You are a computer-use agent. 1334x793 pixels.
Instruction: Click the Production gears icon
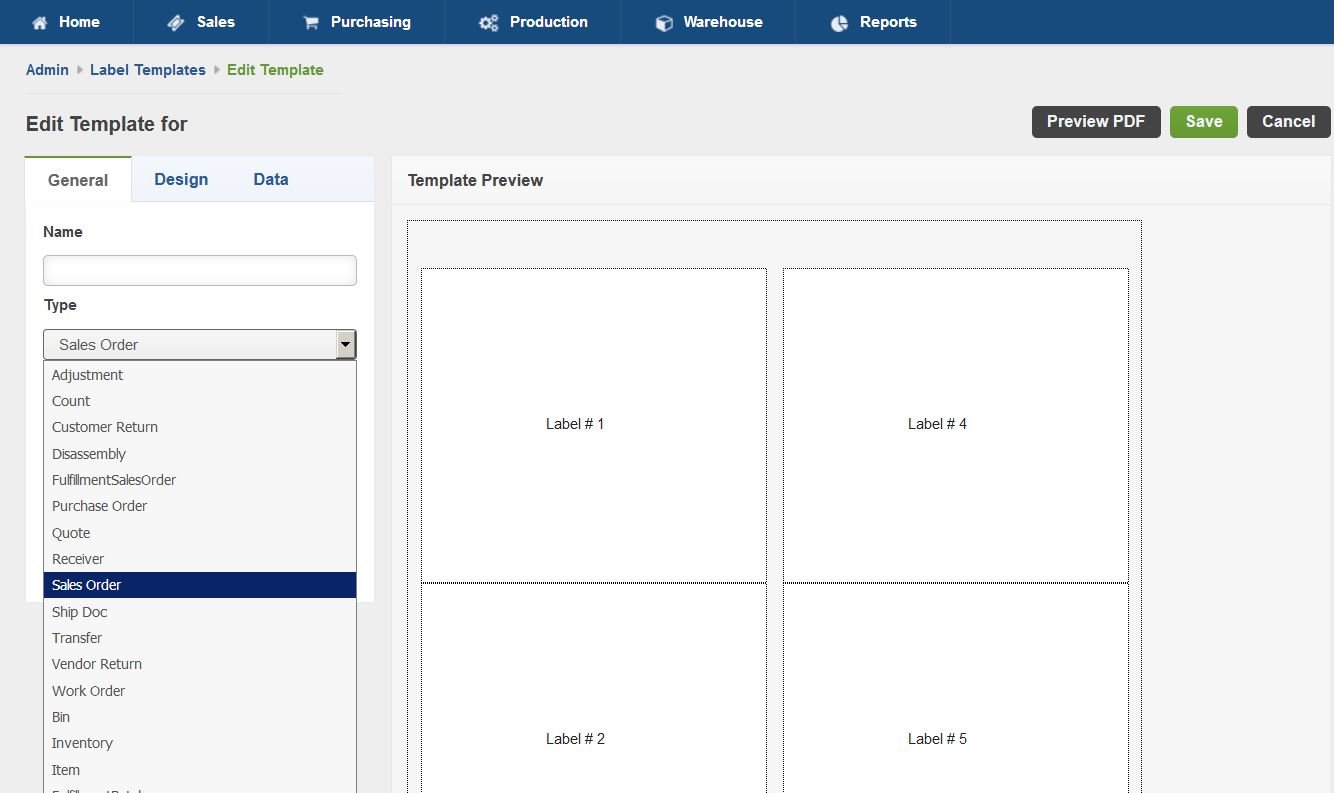pyautogui.click(x=488, y=22)
